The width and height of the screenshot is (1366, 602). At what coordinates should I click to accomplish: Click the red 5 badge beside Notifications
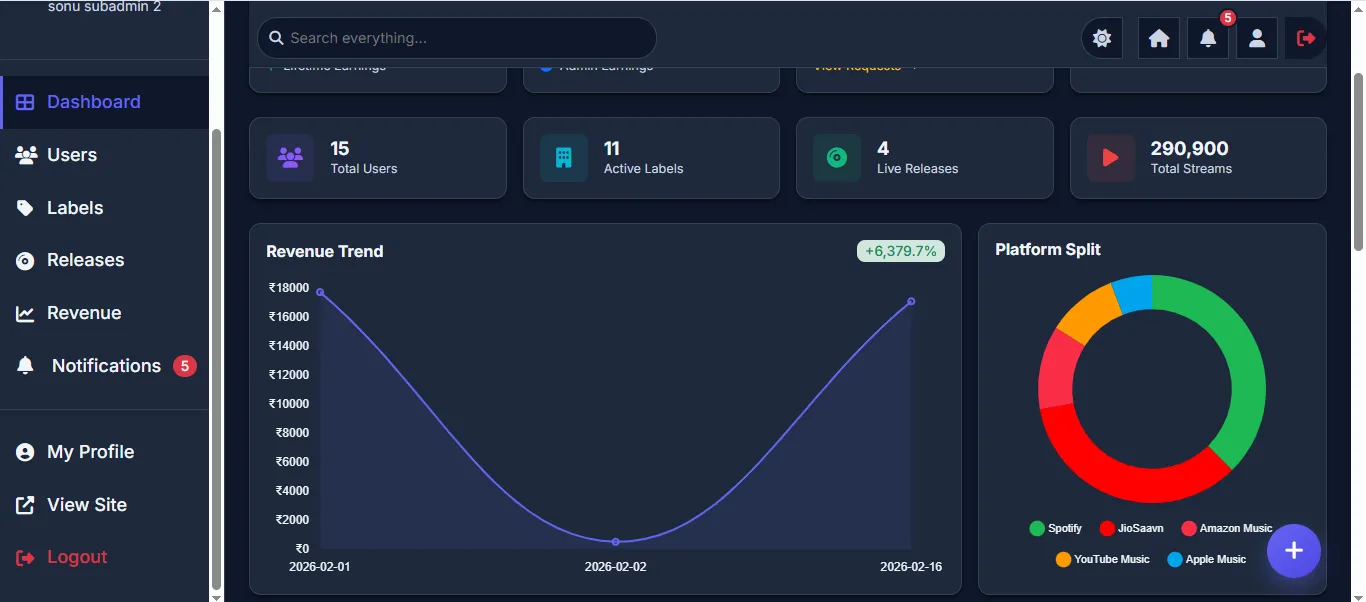[x=184, y=366]
